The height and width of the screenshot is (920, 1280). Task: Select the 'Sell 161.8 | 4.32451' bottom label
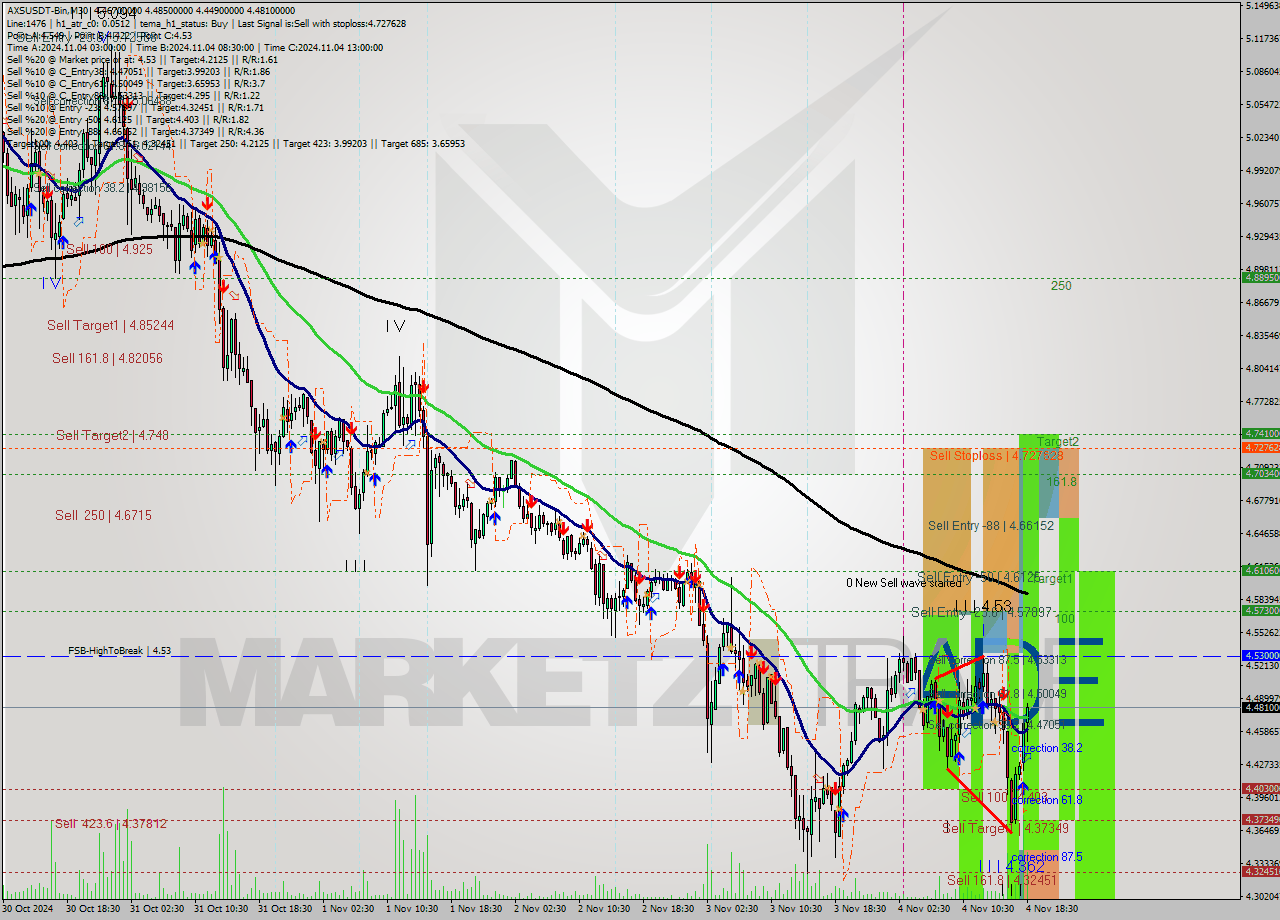(x=1002, y=880)
